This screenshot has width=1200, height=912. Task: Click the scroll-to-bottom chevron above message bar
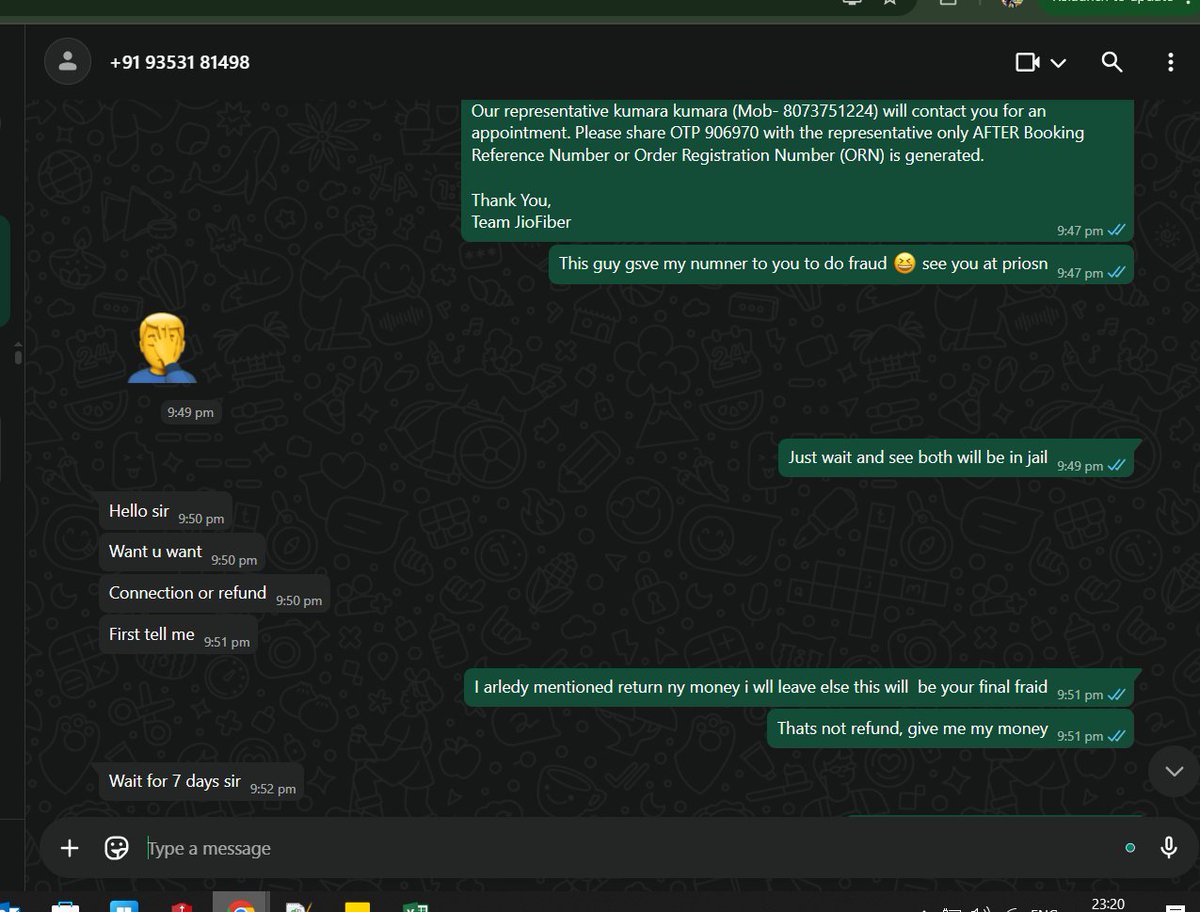pos(1173,771)
